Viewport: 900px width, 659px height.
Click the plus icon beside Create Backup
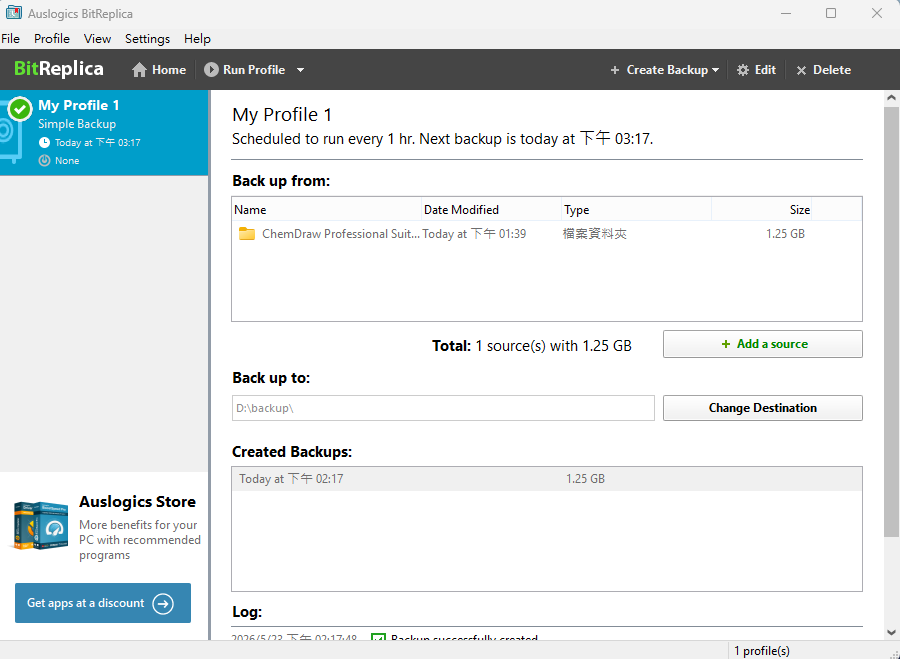[615, 70]
